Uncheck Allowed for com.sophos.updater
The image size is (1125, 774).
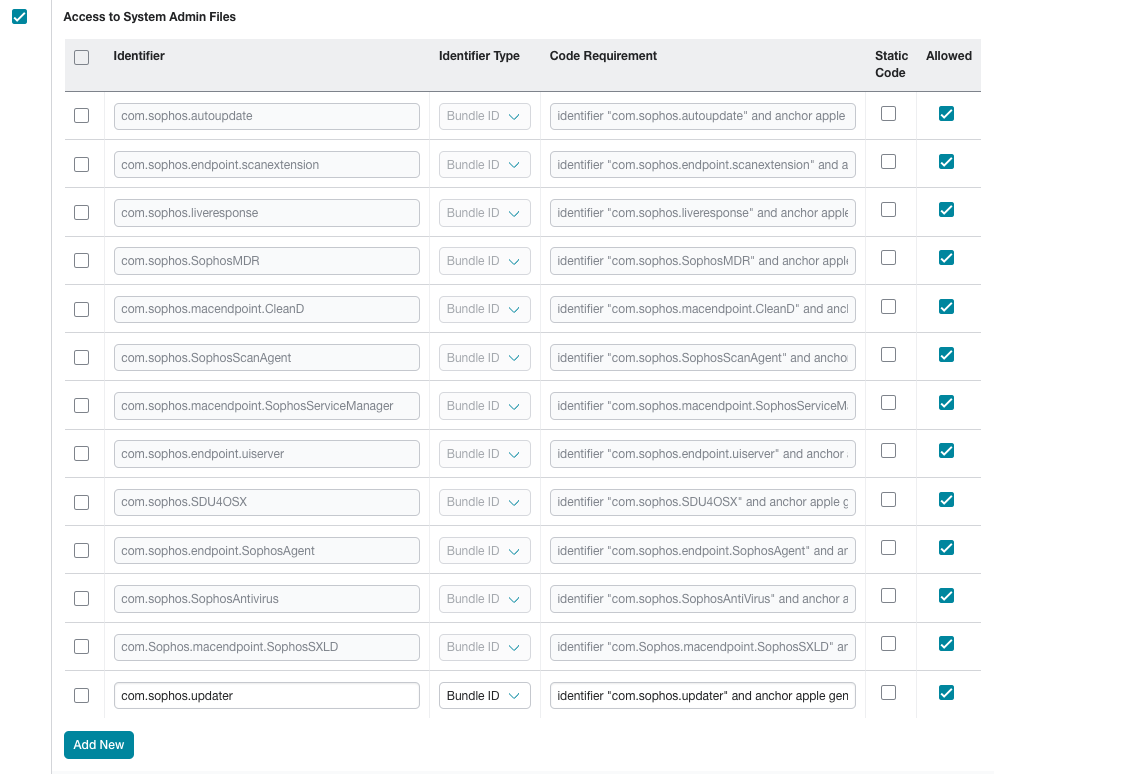946,692
